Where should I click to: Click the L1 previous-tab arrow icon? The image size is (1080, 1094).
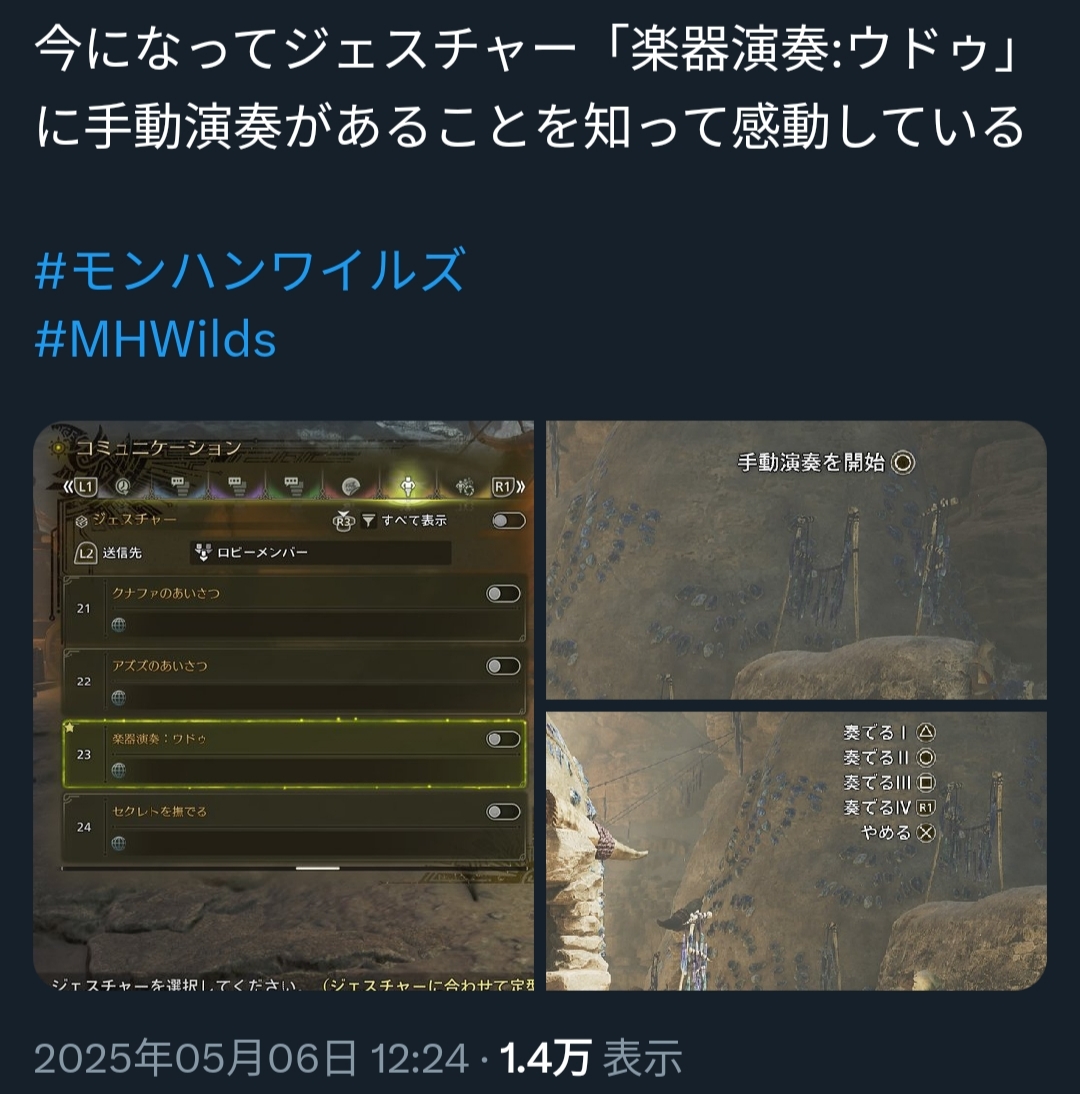pyautogui.click(x=80, y=486)
